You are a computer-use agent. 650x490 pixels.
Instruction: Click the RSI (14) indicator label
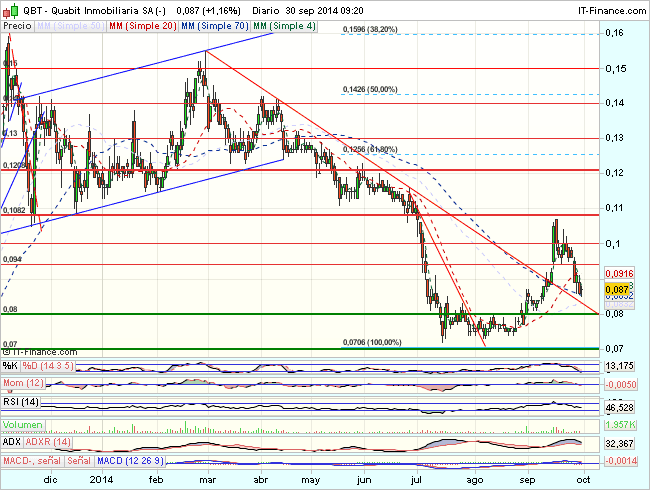21,402
